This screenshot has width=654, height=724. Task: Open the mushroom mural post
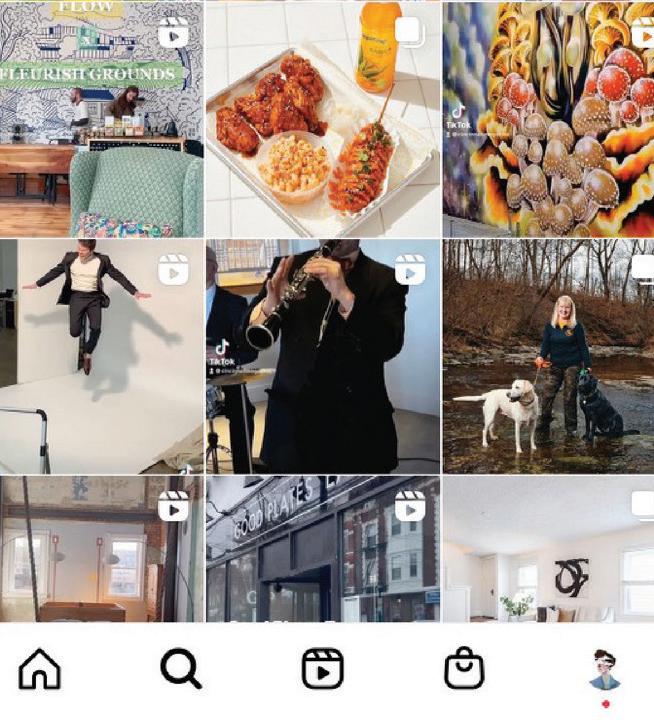point(548,120)
